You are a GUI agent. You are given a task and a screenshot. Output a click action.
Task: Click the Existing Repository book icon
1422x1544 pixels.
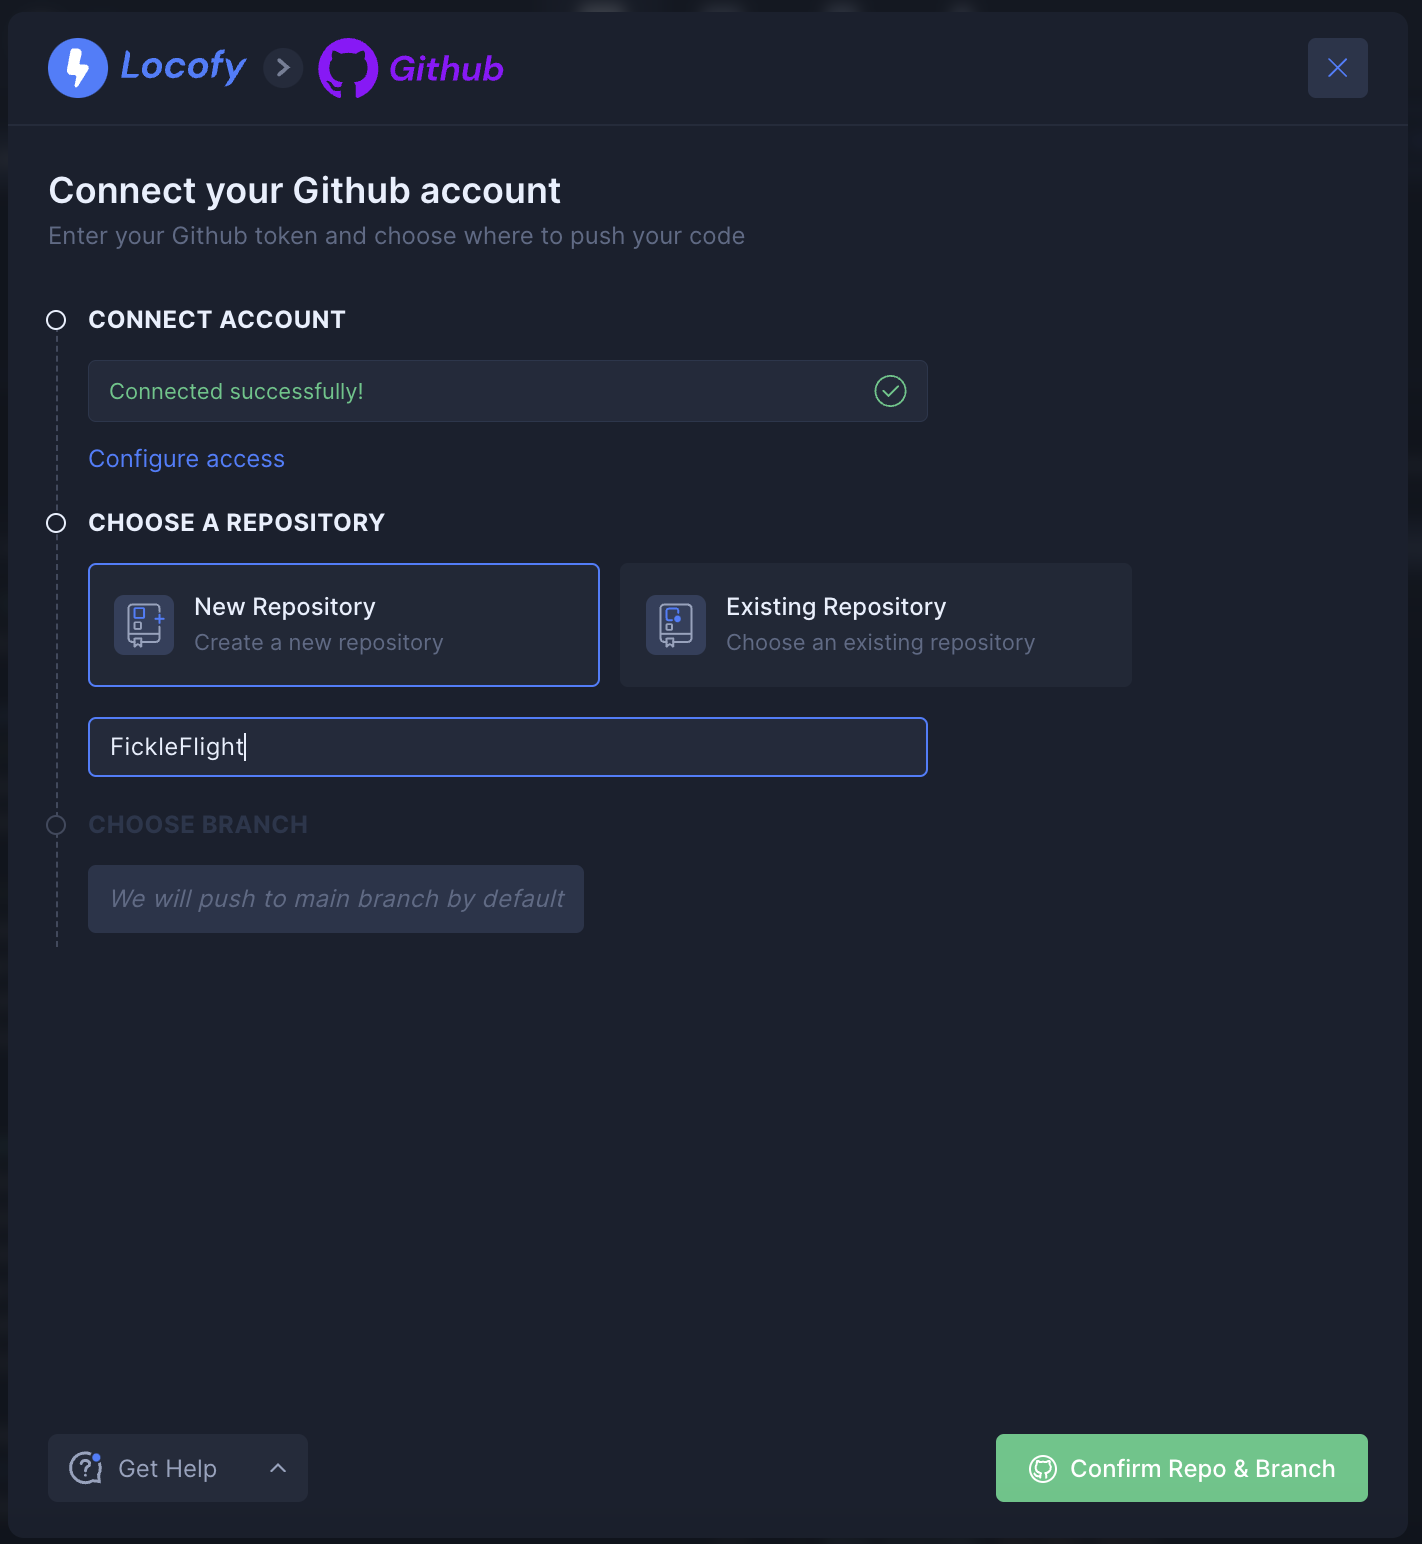click(676, 625)
